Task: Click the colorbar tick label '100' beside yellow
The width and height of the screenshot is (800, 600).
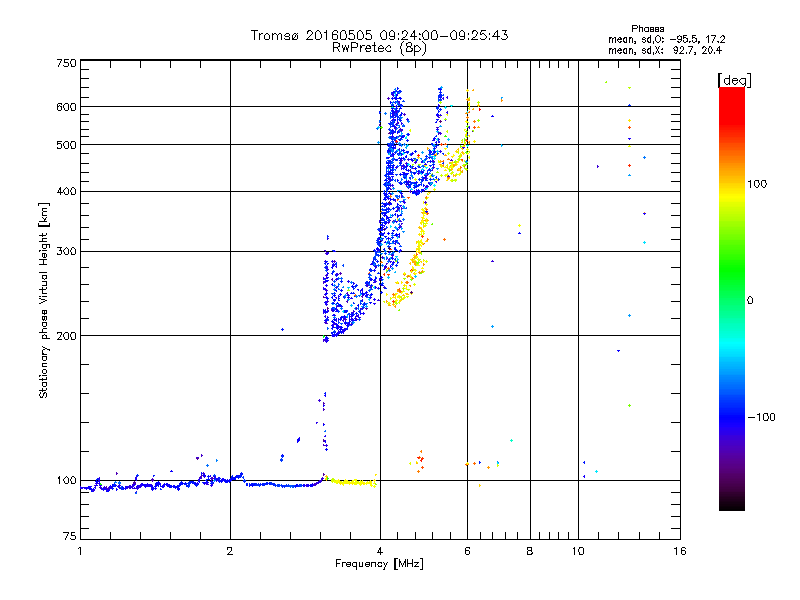Action: [757, 184]
